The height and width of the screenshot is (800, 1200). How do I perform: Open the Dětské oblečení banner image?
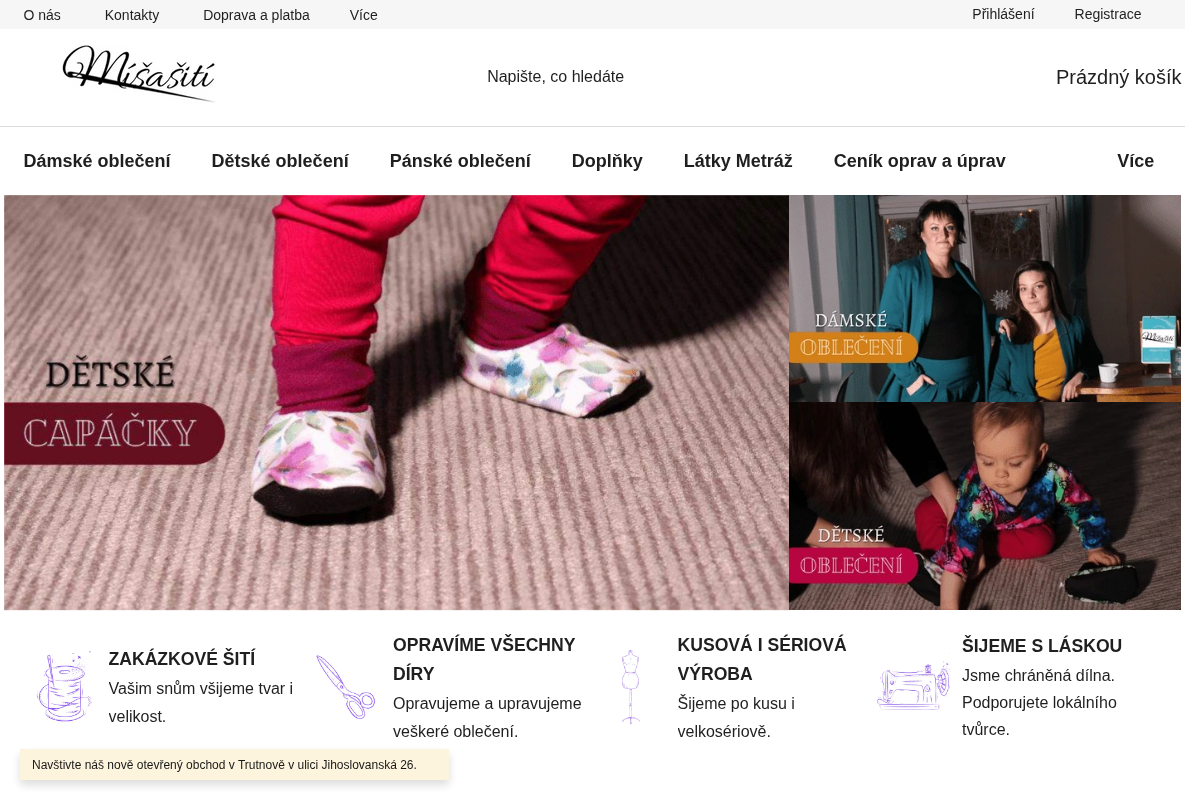pyautogui.click(x=985, y=506)
